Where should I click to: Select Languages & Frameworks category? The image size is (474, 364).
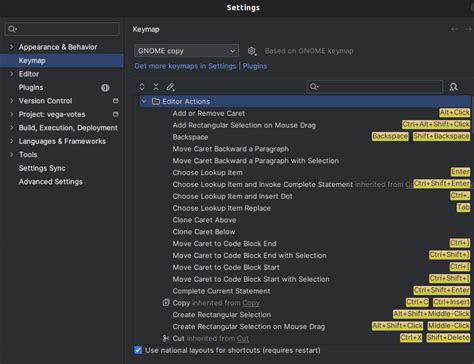[x=62, y=141]
